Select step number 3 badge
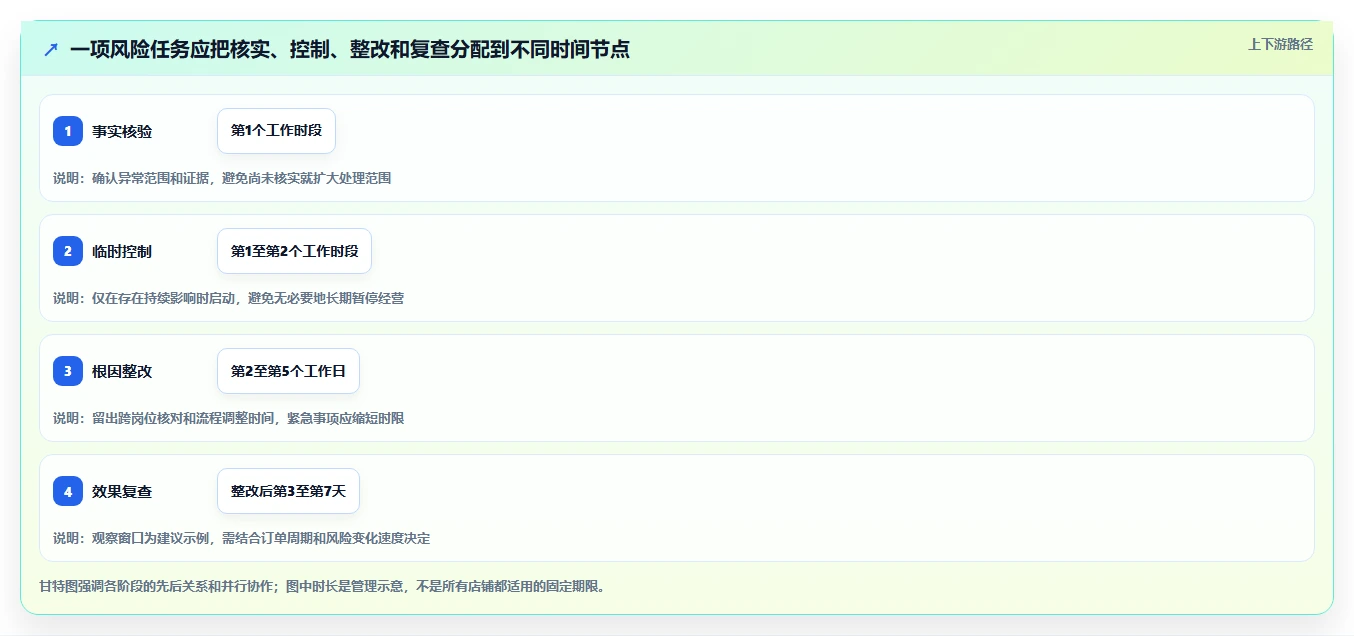The height and width of the screenshot is (636, 1354). (68, 371)
